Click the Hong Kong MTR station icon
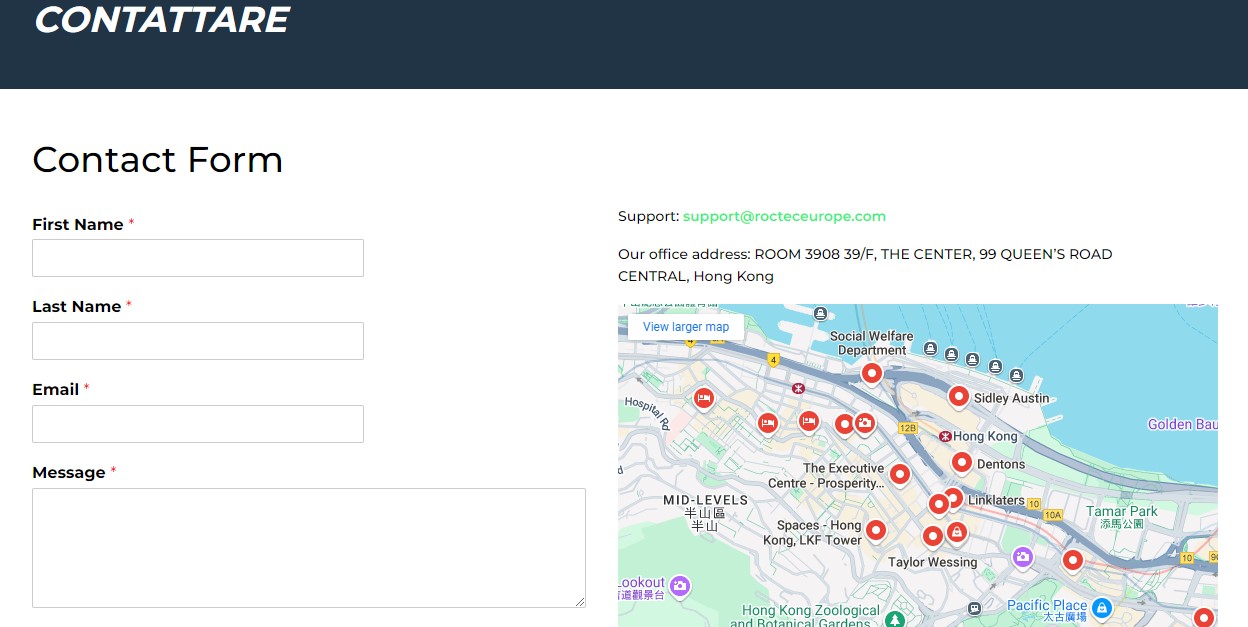Screen dimensions: 1248x627 945,436
